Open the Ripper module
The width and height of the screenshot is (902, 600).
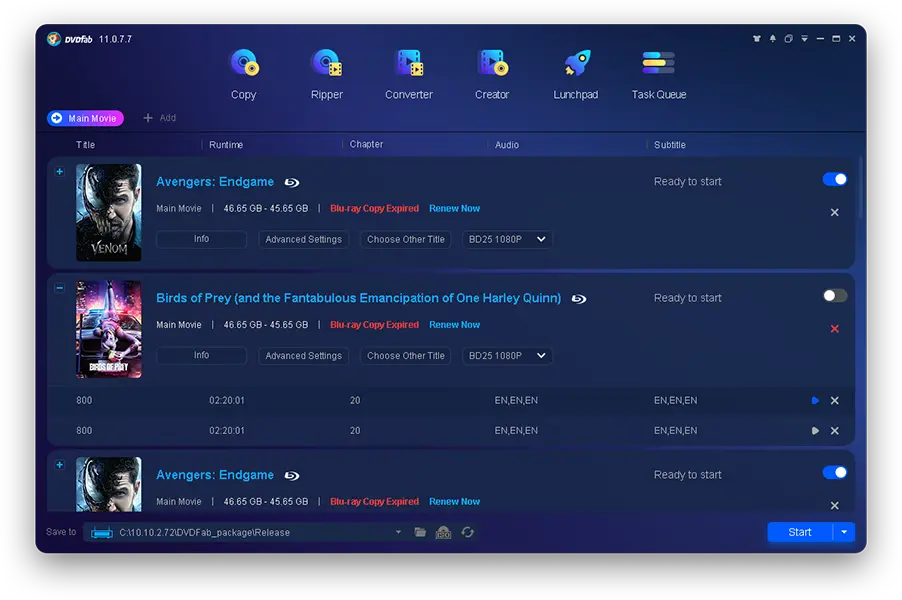click(x=327, y=75)
